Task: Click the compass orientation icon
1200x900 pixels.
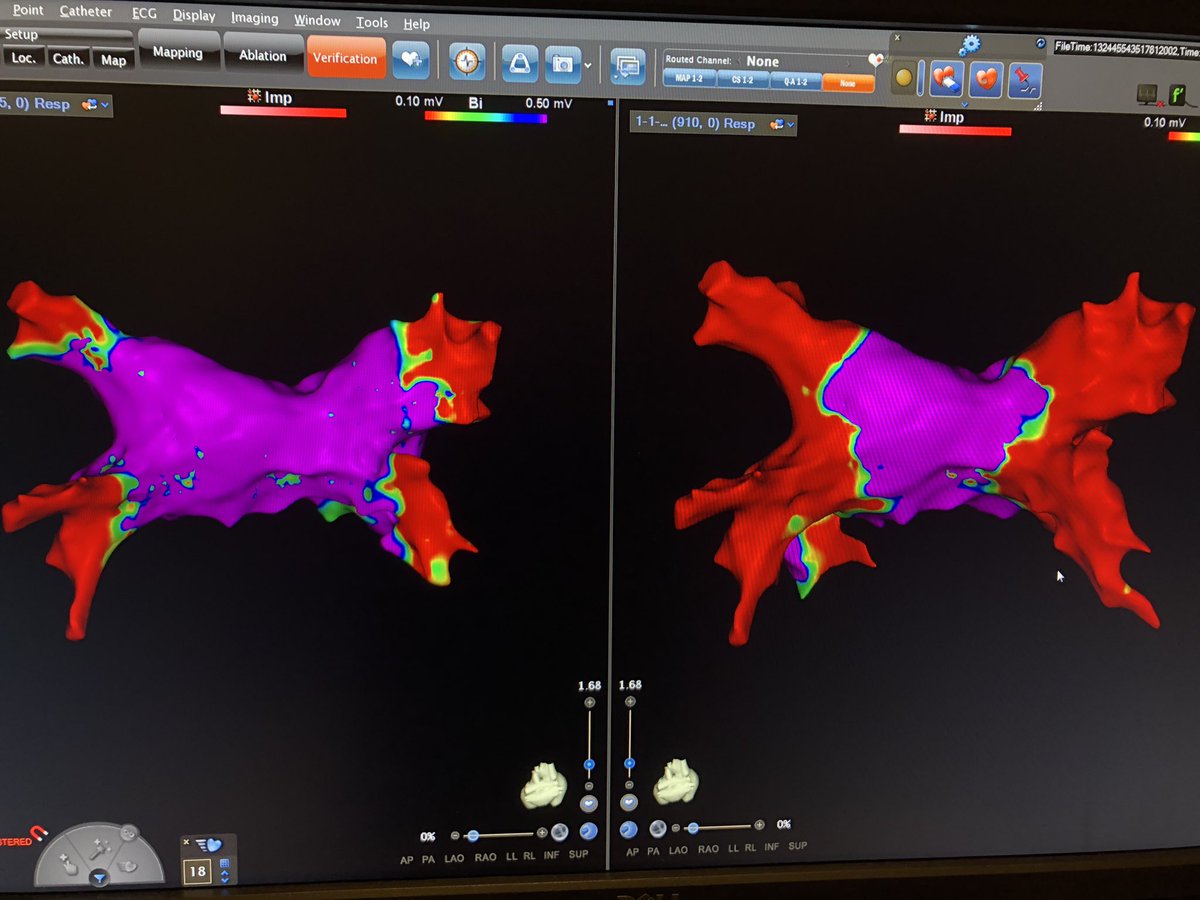Action: tap(467, 61)
